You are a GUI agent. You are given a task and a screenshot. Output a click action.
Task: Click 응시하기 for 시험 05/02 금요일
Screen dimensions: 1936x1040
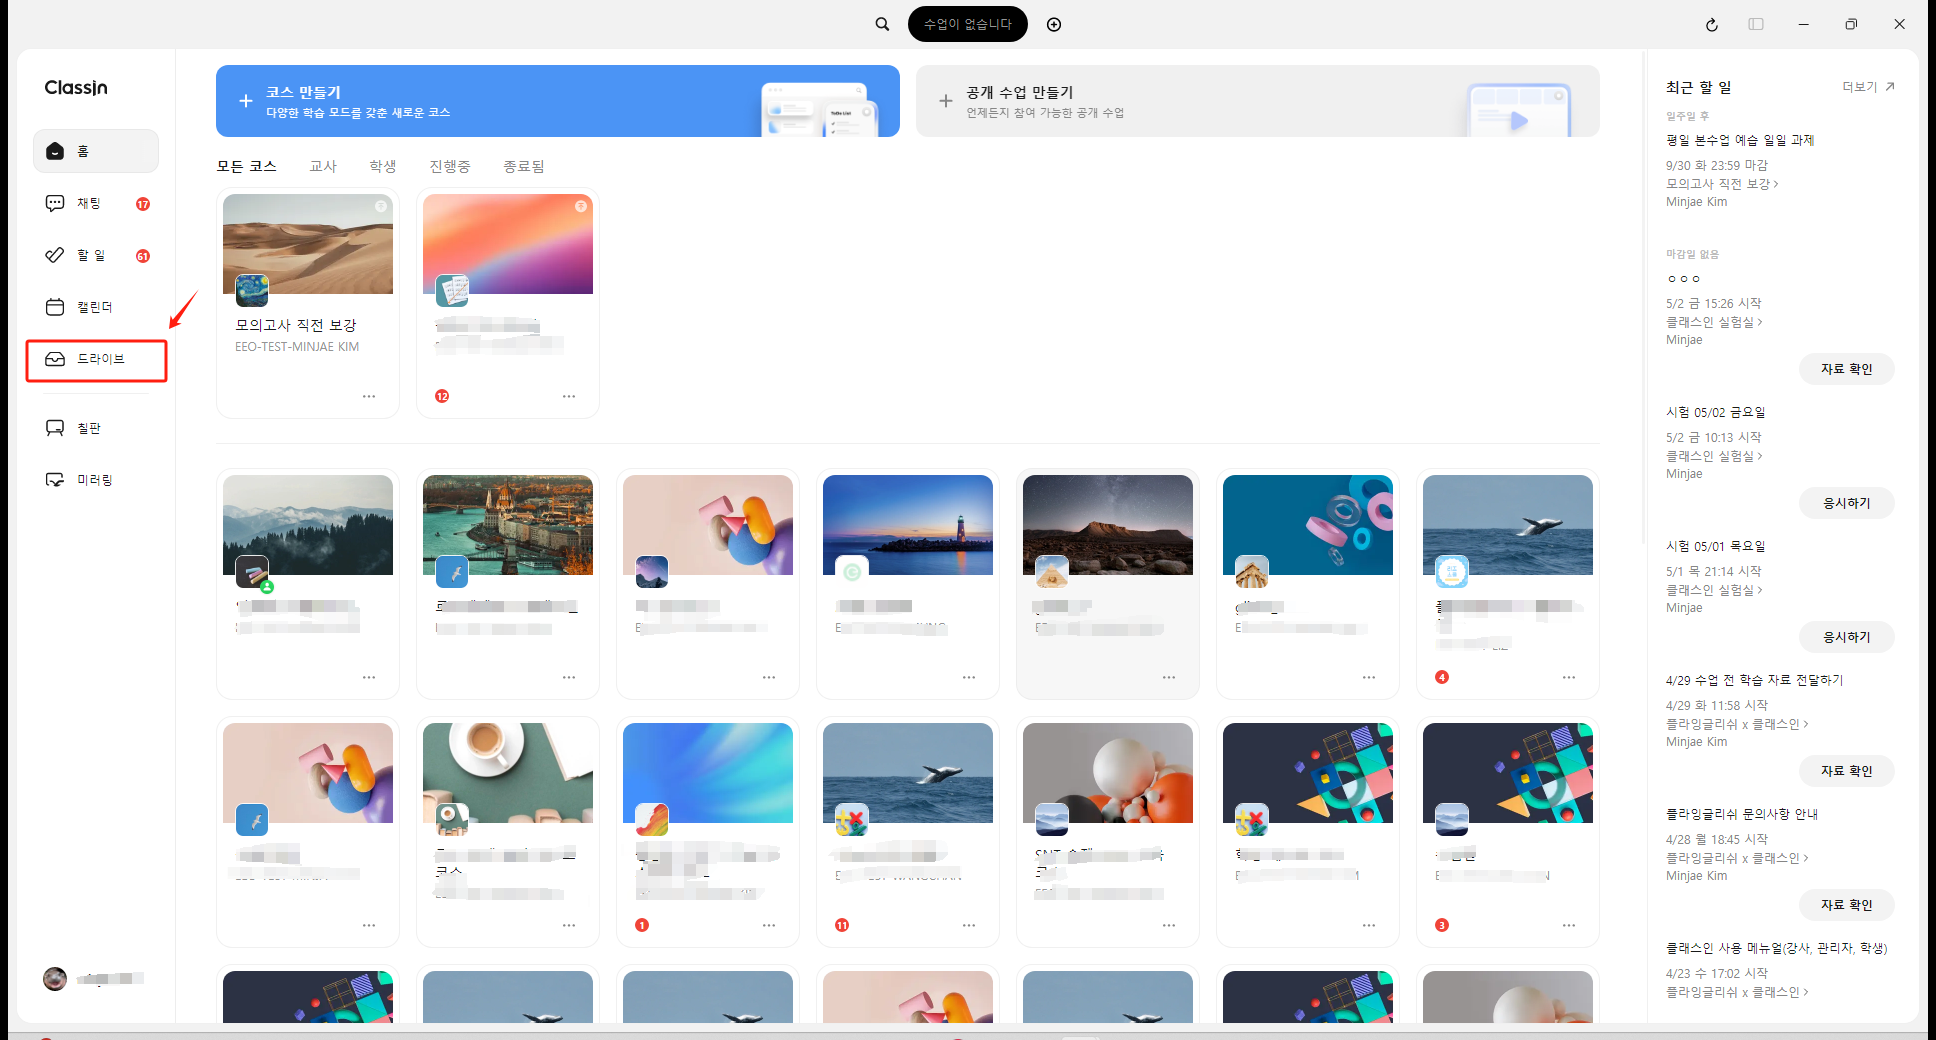pos(1846,503)
